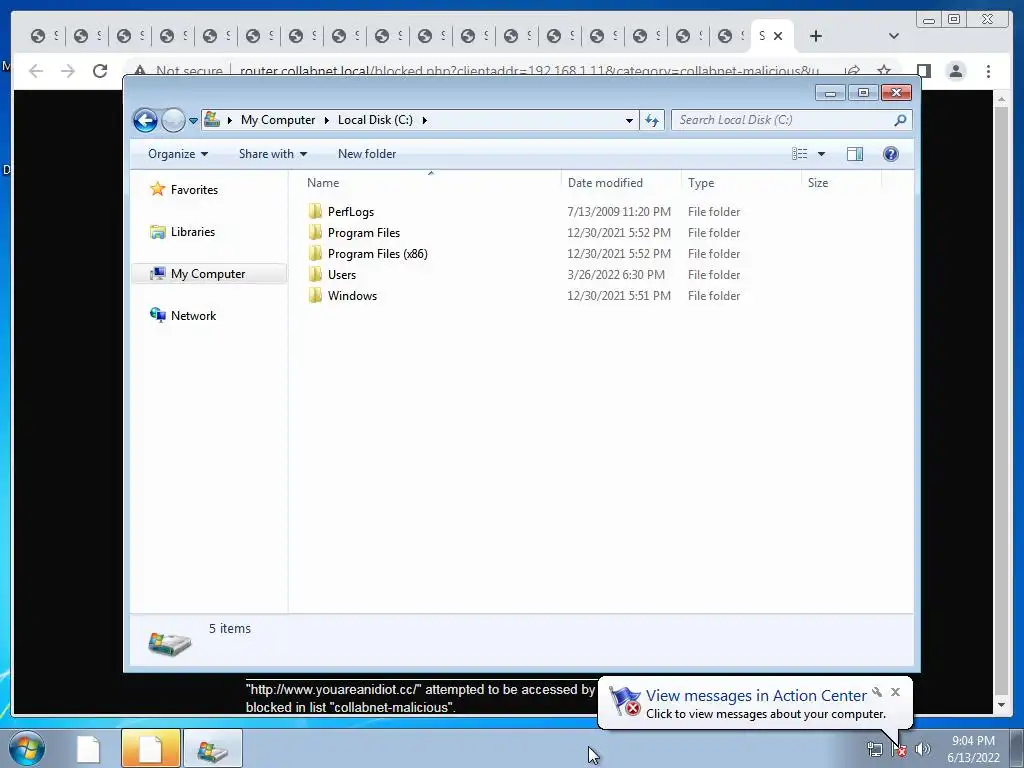
Task: Select the Program Files (x86) folder icon
Action: [315, 253]
